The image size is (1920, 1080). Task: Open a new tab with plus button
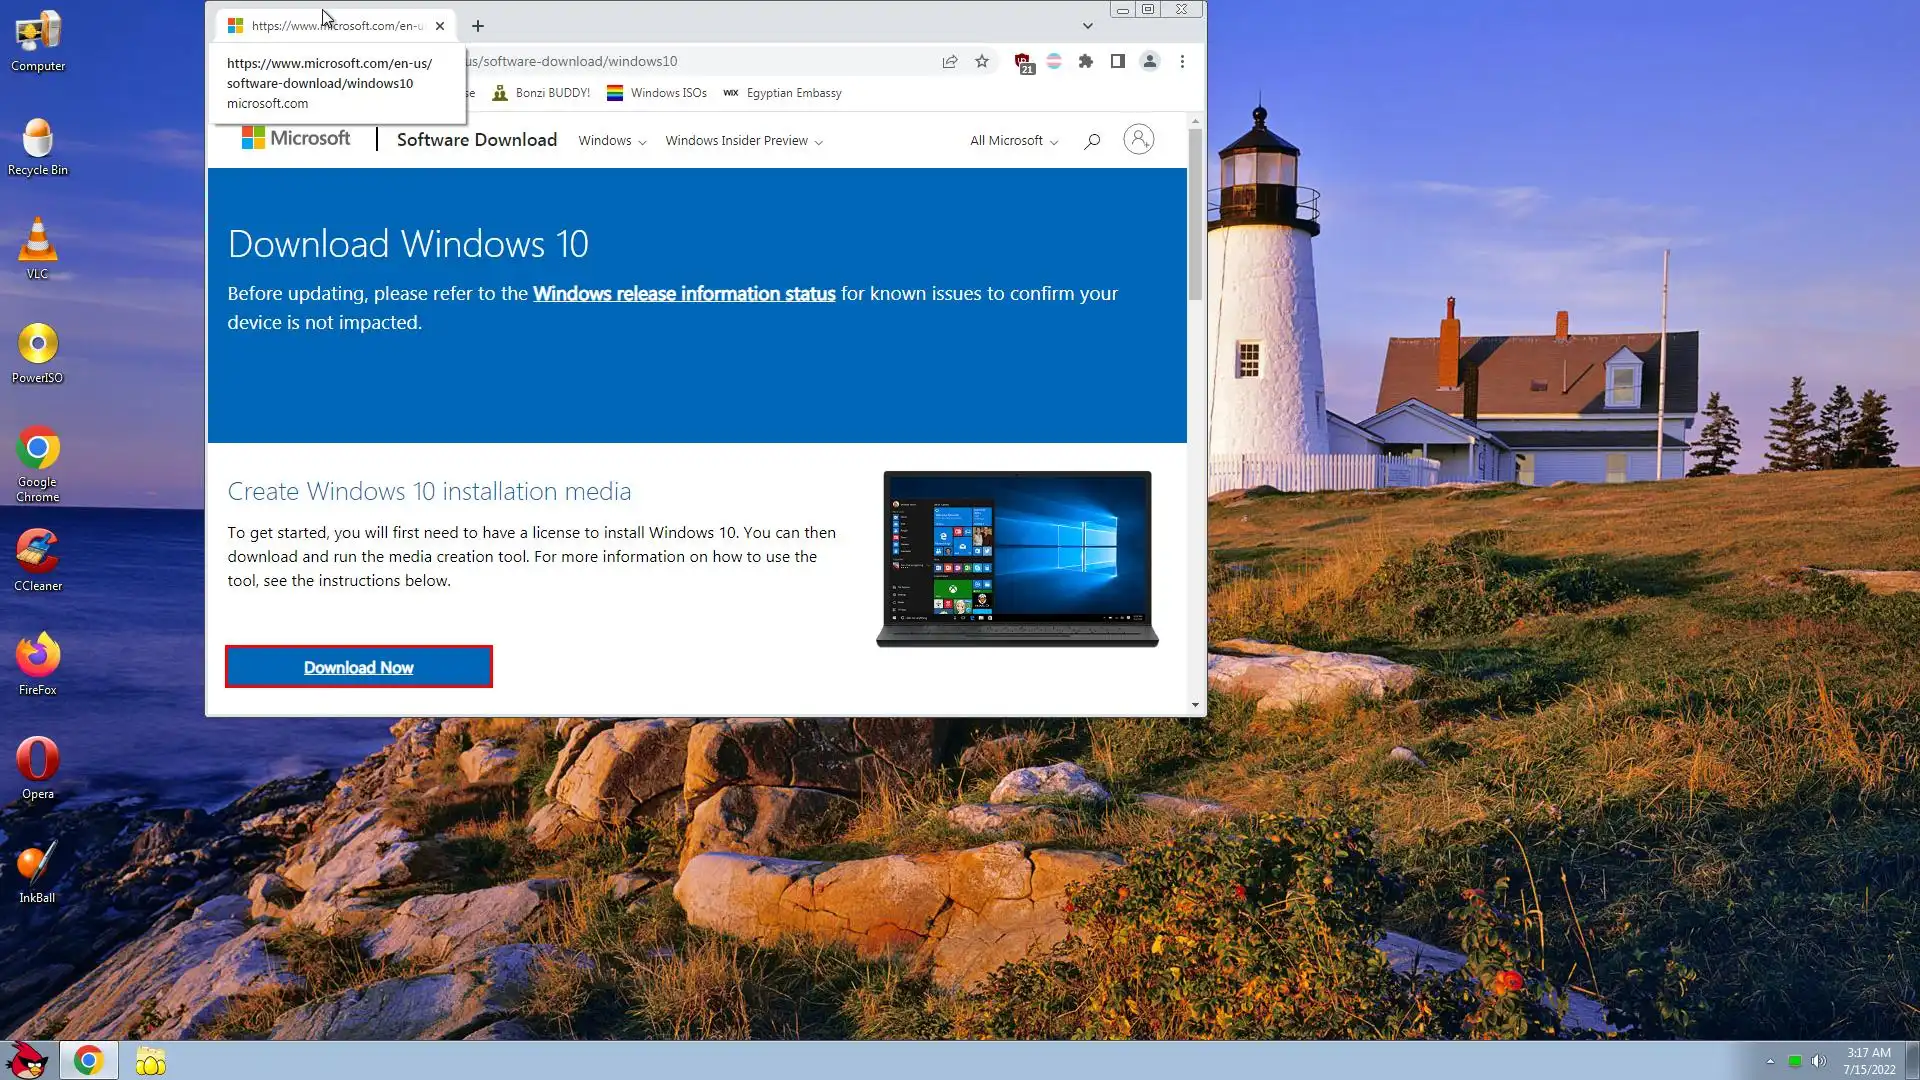tap(478, 26)
